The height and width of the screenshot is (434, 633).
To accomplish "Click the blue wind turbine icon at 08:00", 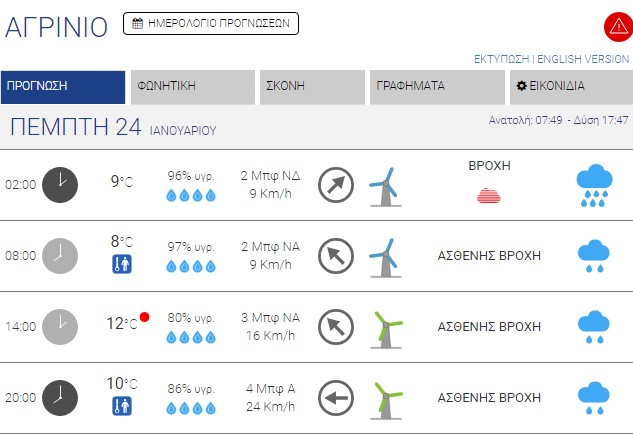I will point(386,258).
